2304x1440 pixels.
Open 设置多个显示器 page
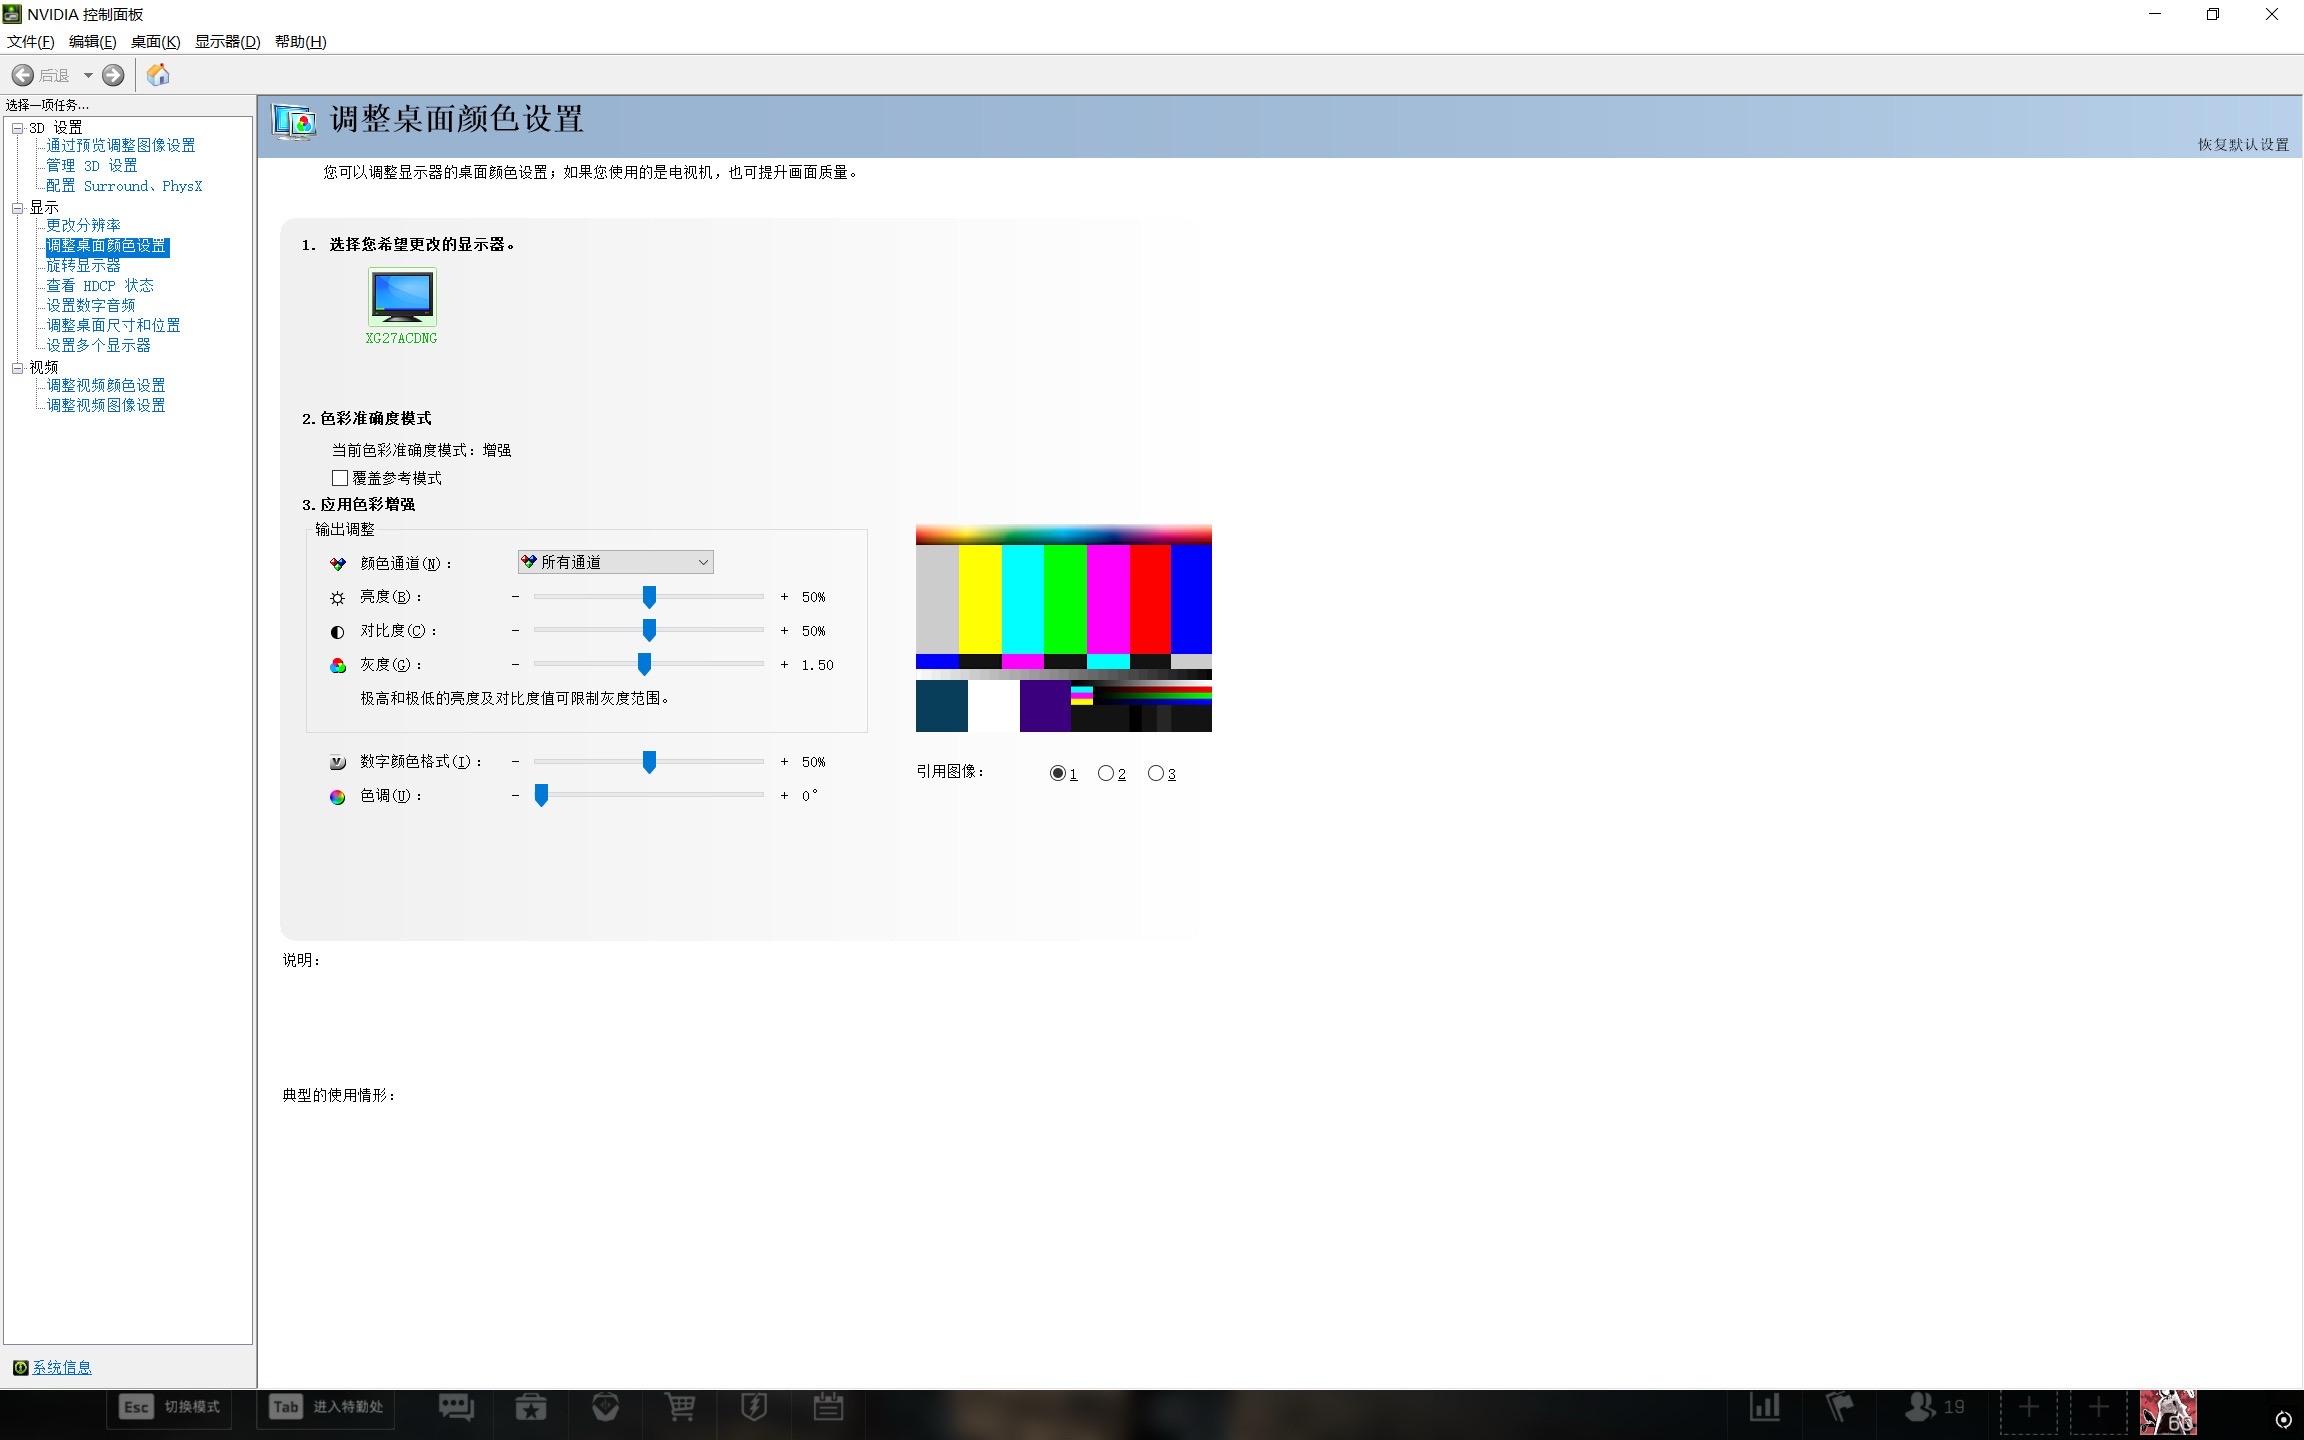coord(98,345)
